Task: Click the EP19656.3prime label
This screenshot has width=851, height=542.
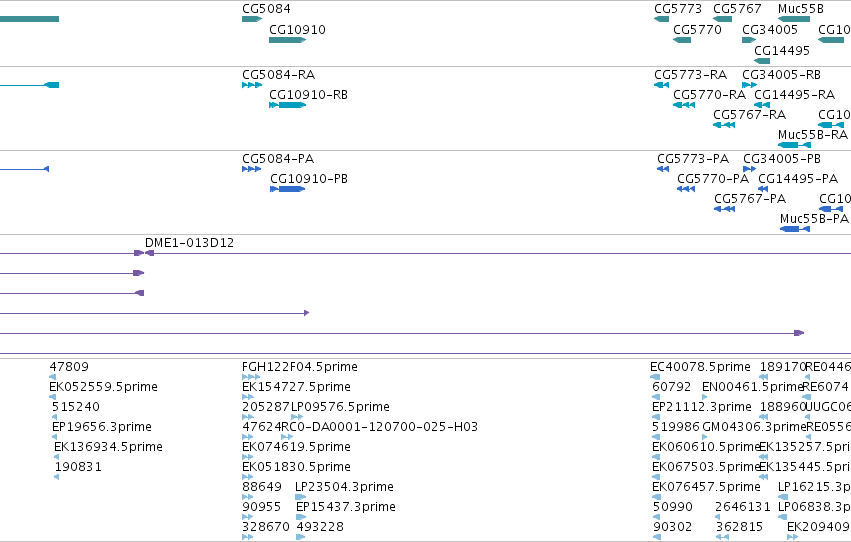Action: 102,426
